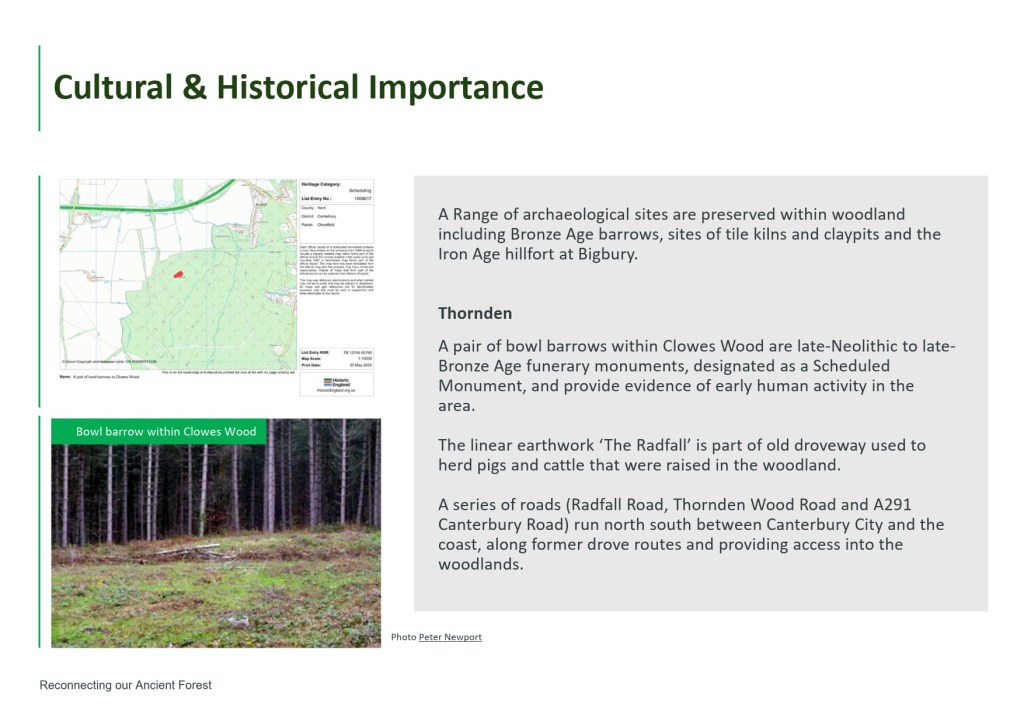The height and width of the screenshot is (723, 1024).
Task: Click the 'Thornden' bold subheading
Action: 475,313
